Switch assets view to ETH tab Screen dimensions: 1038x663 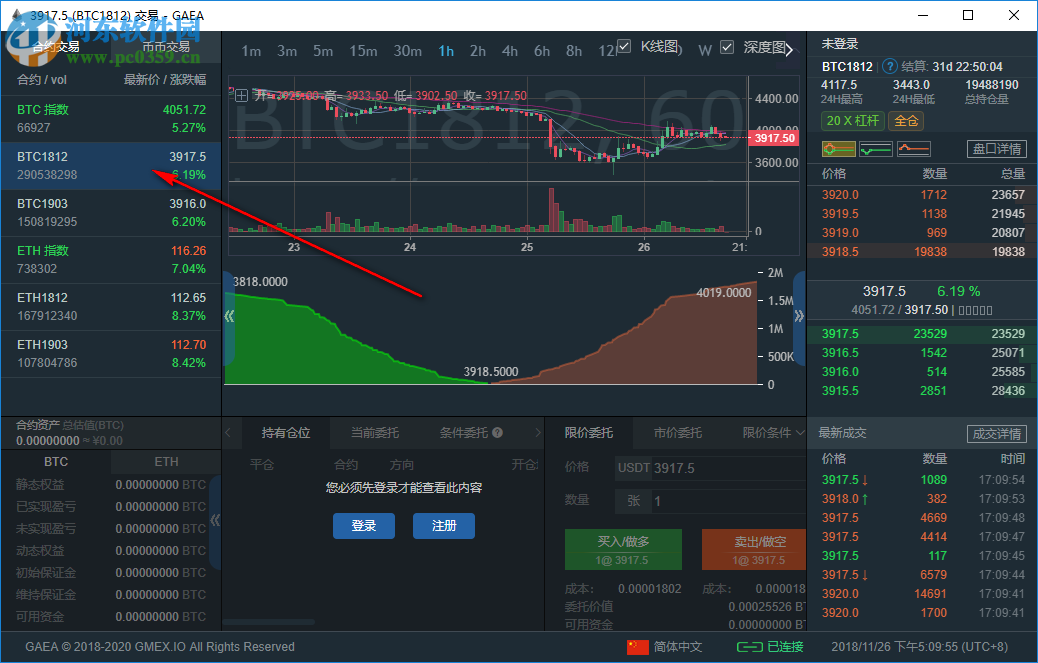[x=166, y=462]
